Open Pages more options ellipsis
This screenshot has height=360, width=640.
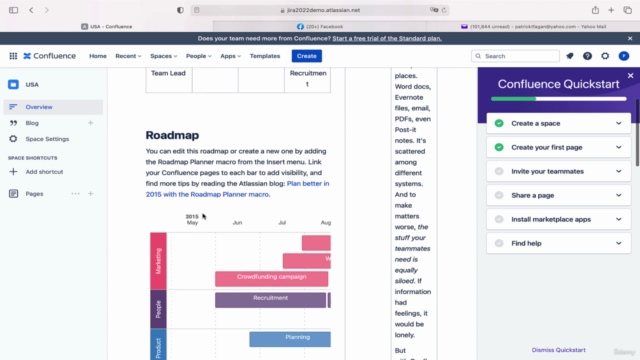[76, 193]
